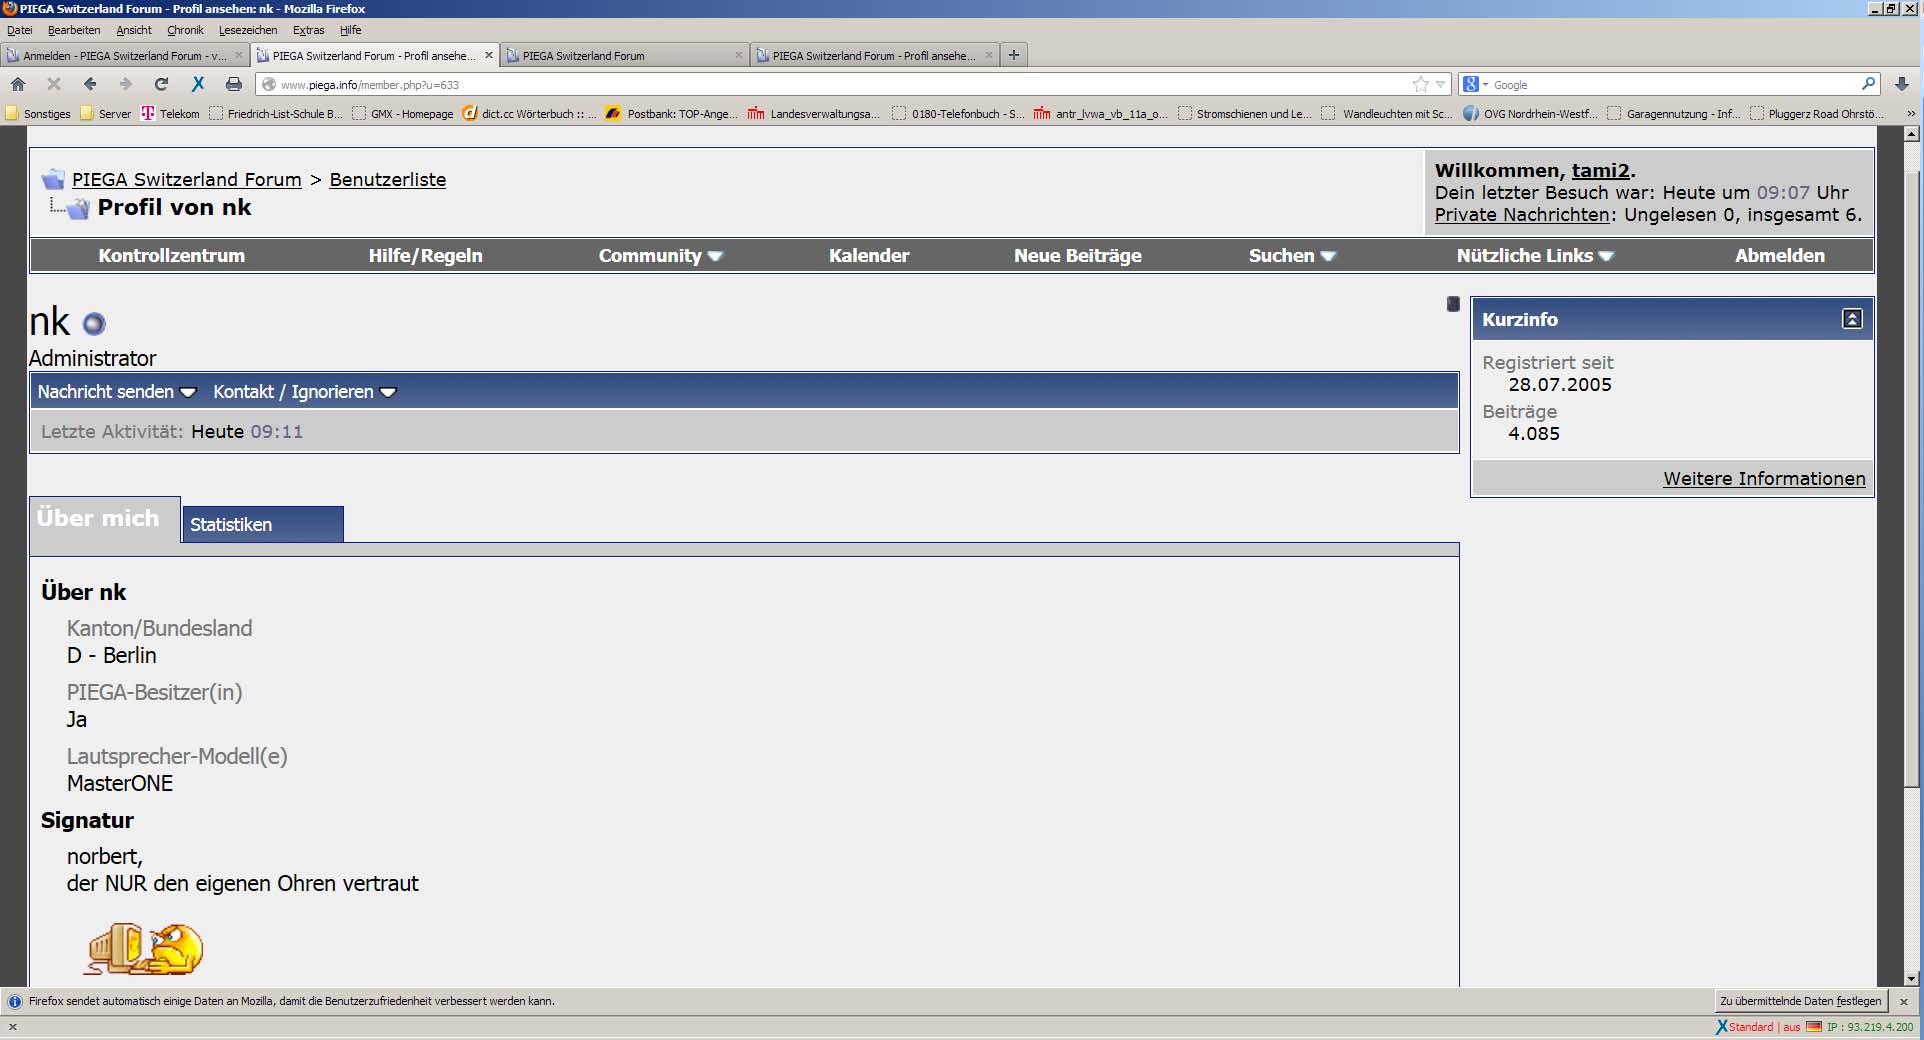
Task: Click the Firefox home icon
Action: tap(18, 85)
